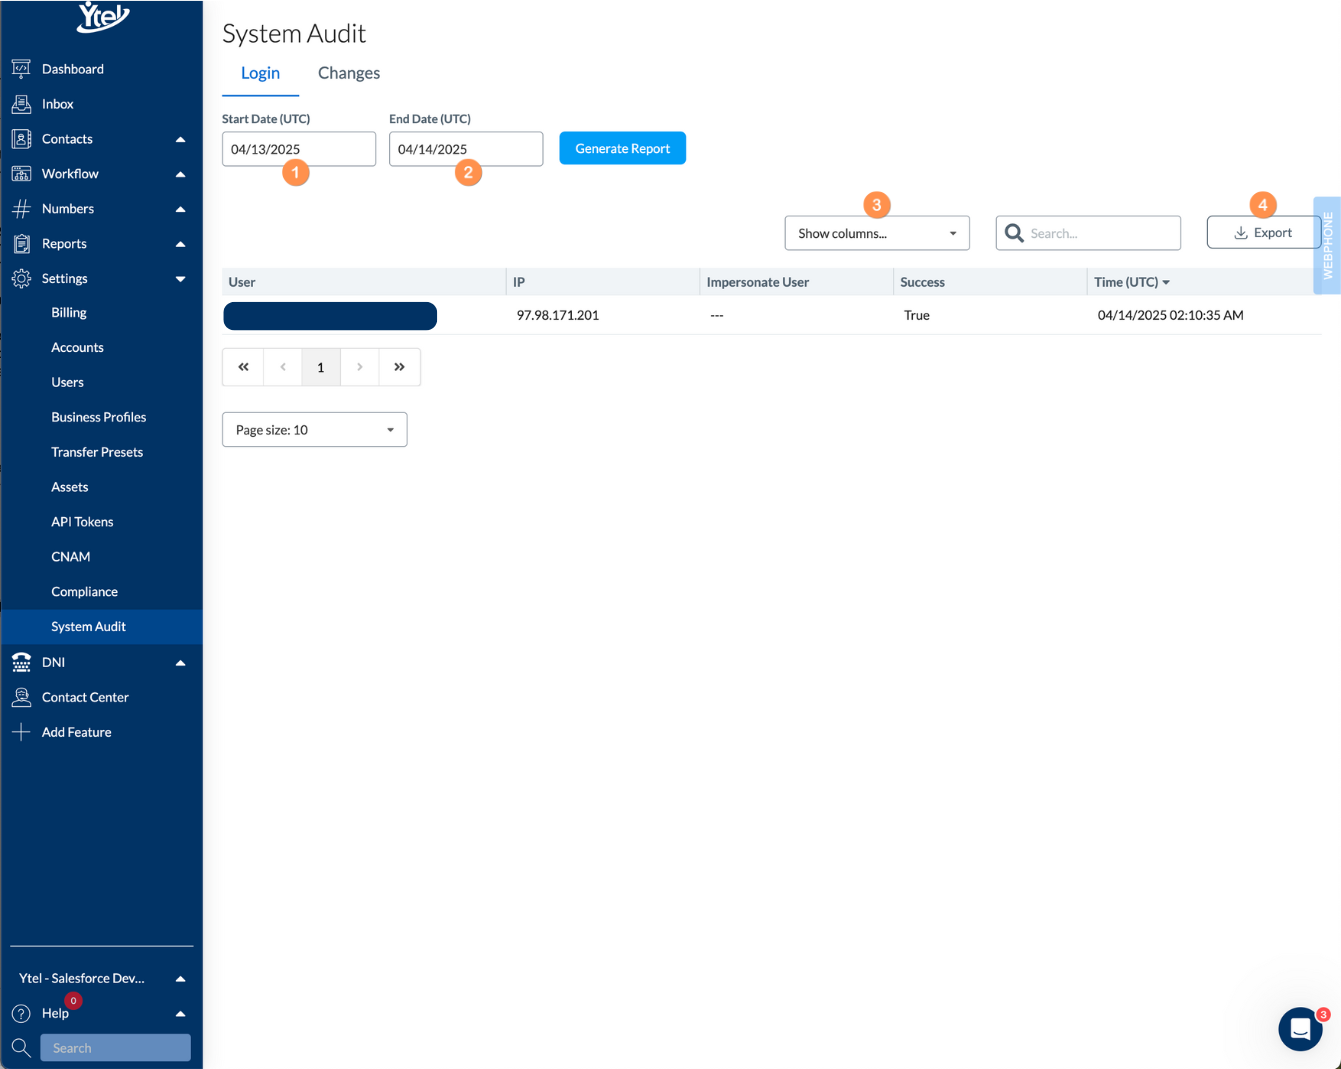Open API Tokens settings
Image resolution: width=1341 pixels, height=1069 pixels.
[x=83, y=522]
